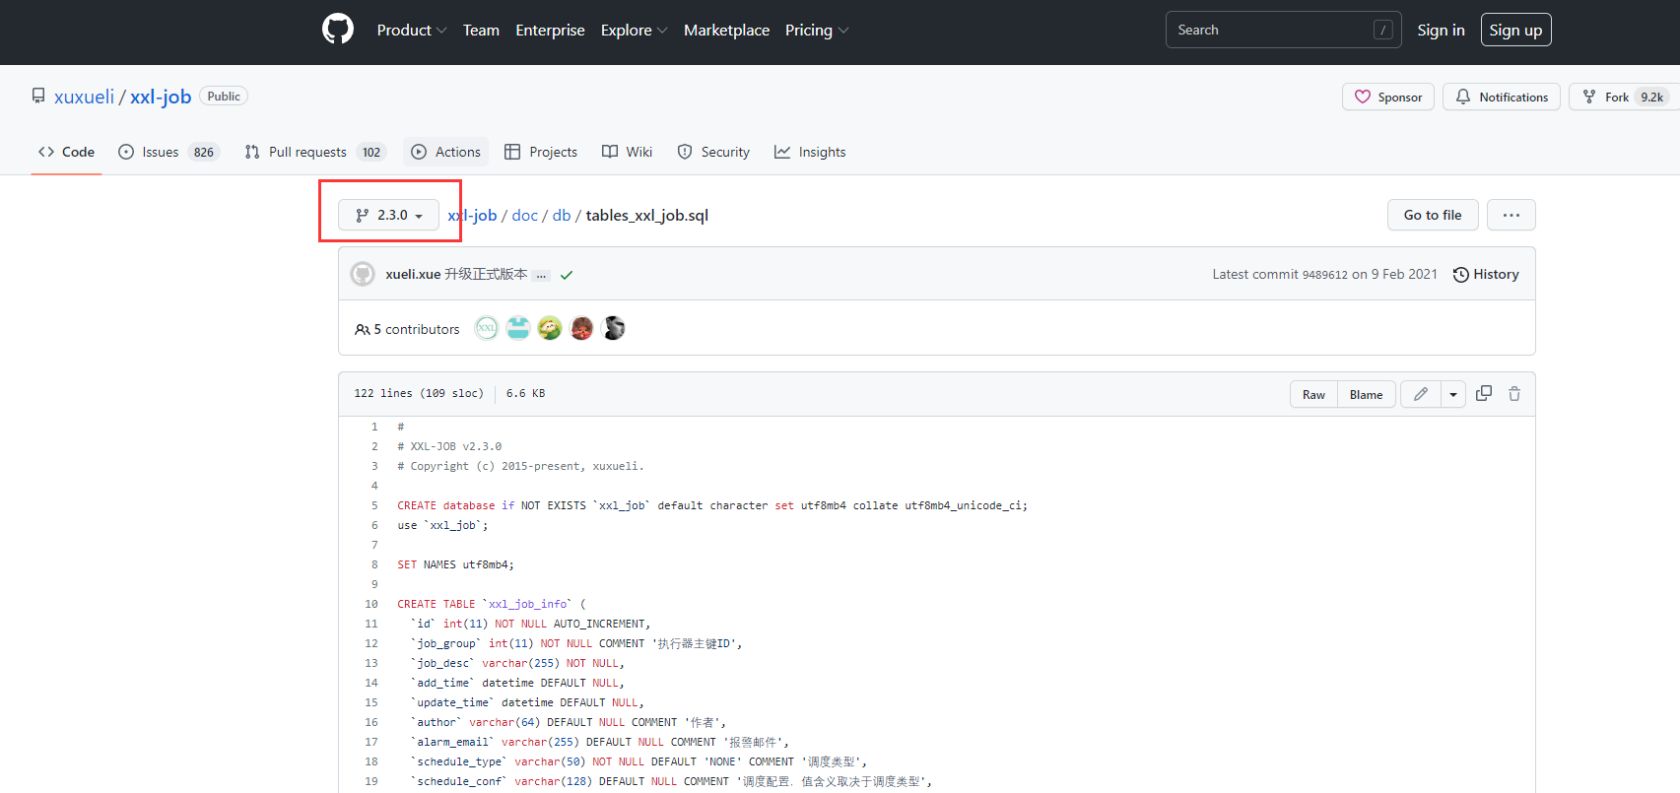Viewport: 1680px width, 793px height.
Task: Expand the commit message ellipsis
Action: [541, 275]
